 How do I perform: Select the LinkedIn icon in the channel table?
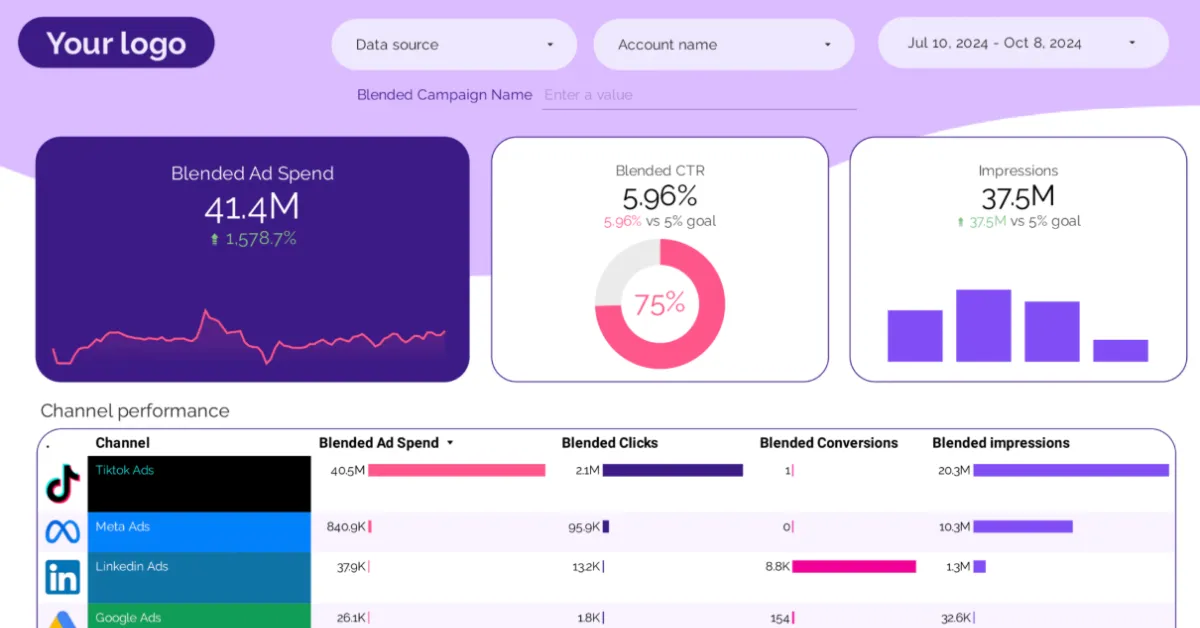(x=62, y=577)
